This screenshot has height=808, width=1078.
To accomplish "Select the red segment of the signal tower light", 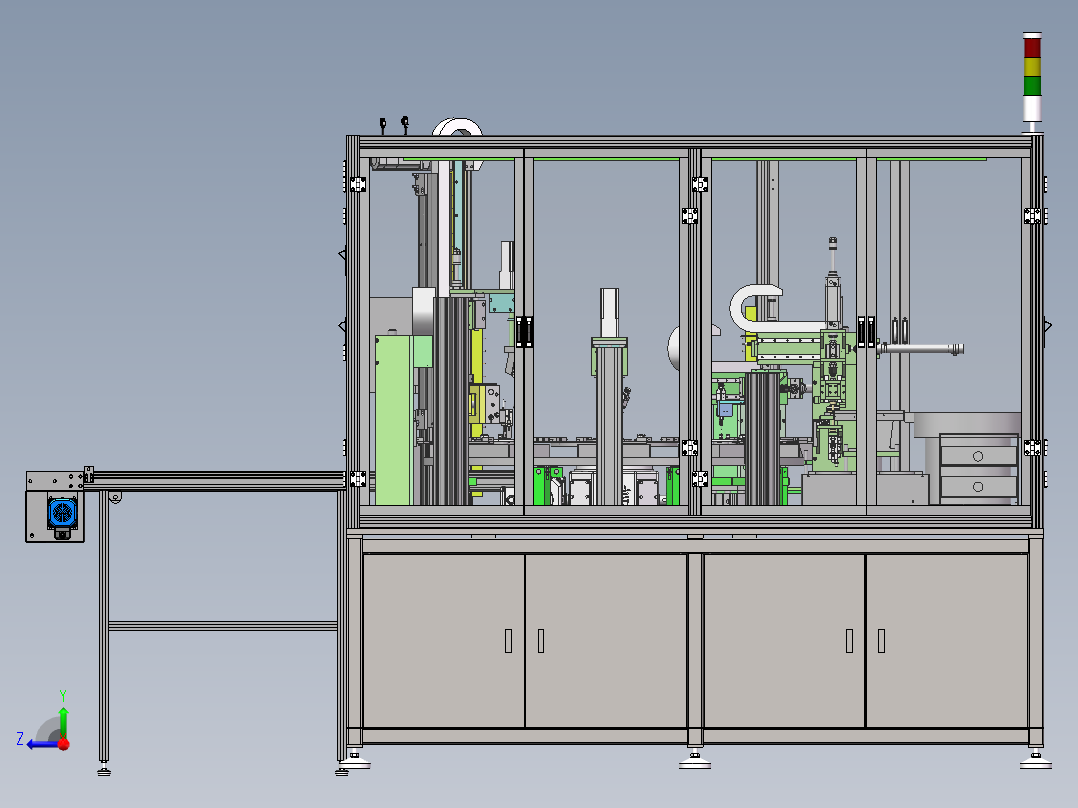I will [1032, 48].
